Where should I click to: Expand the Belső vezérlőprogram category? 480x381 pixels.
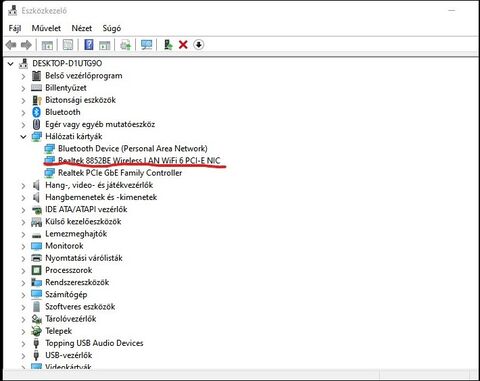[x=23, y=76]
